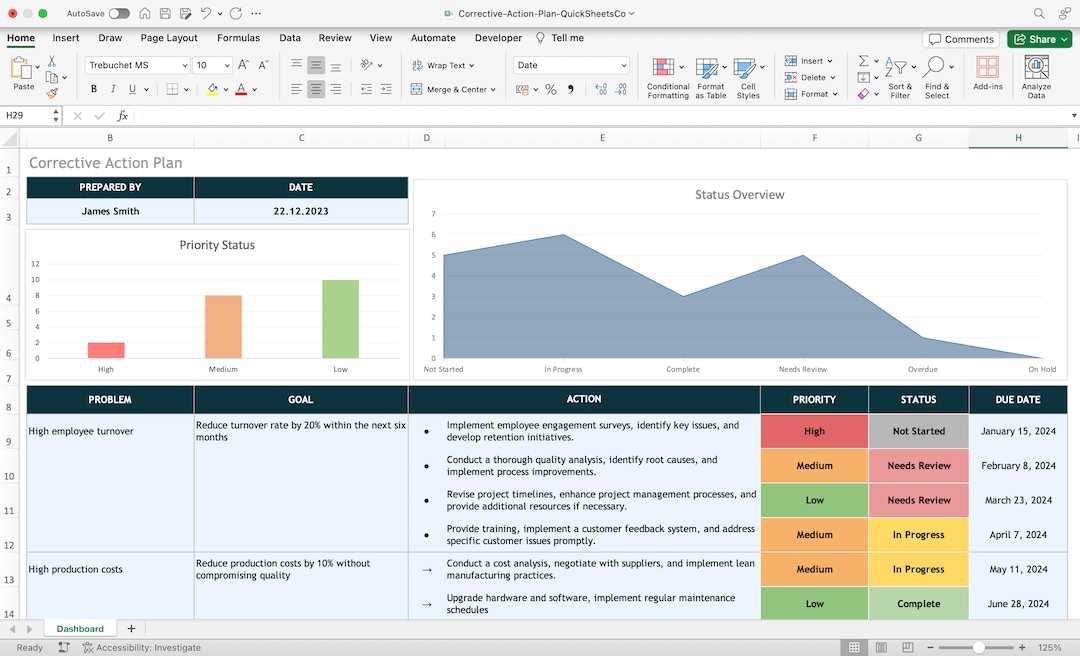Select the Format as Table icon
Screen dimensions: 1080x656
711,75
